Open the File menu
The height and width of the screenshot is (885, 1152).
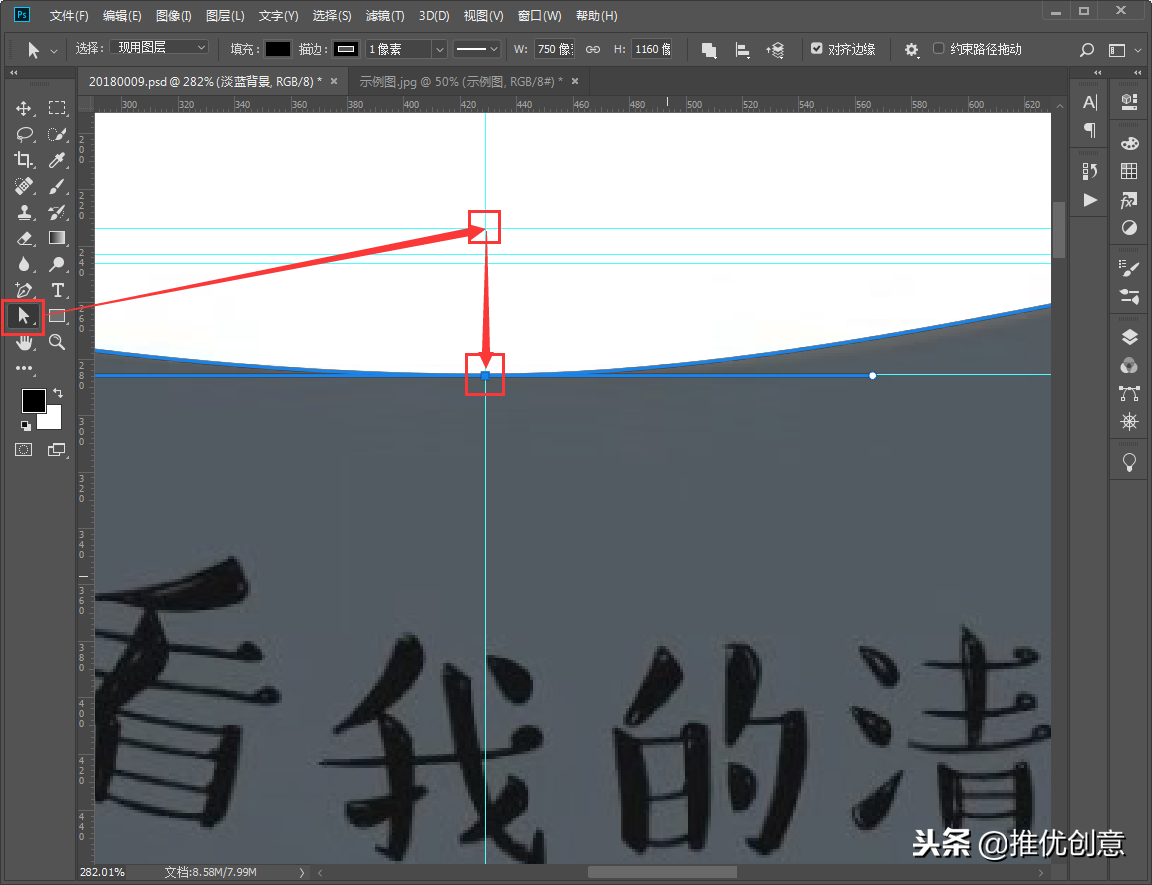coord(69,15)
